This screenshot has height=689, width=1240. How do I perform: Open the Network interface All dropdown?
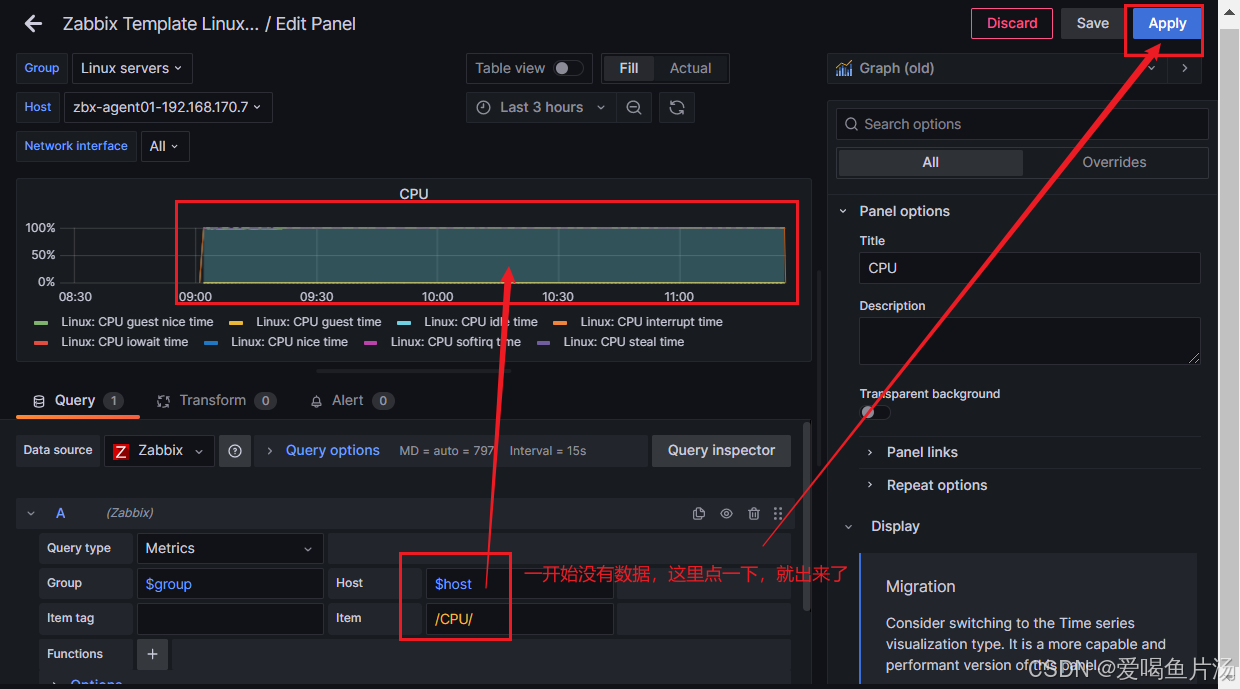coord(165,146)
